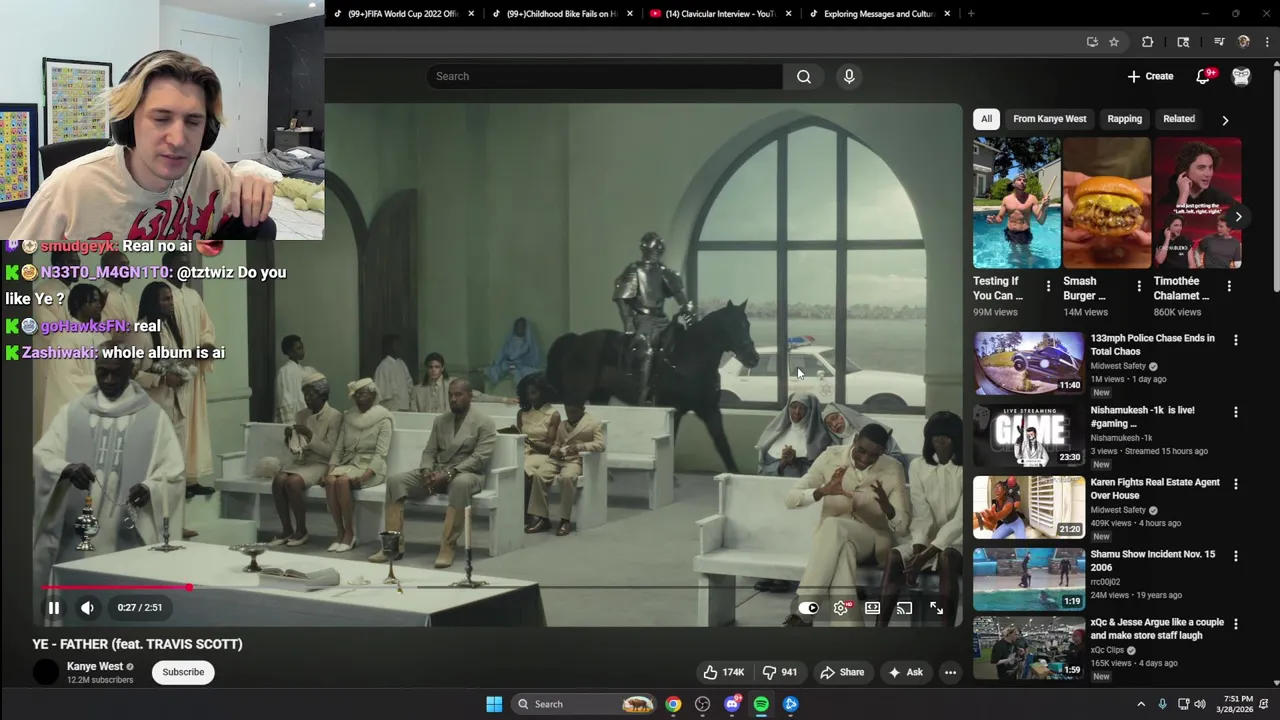Open options for xQc & Jesse Argue video
The image size is (1280, 720).
(x=1236, y=624)
